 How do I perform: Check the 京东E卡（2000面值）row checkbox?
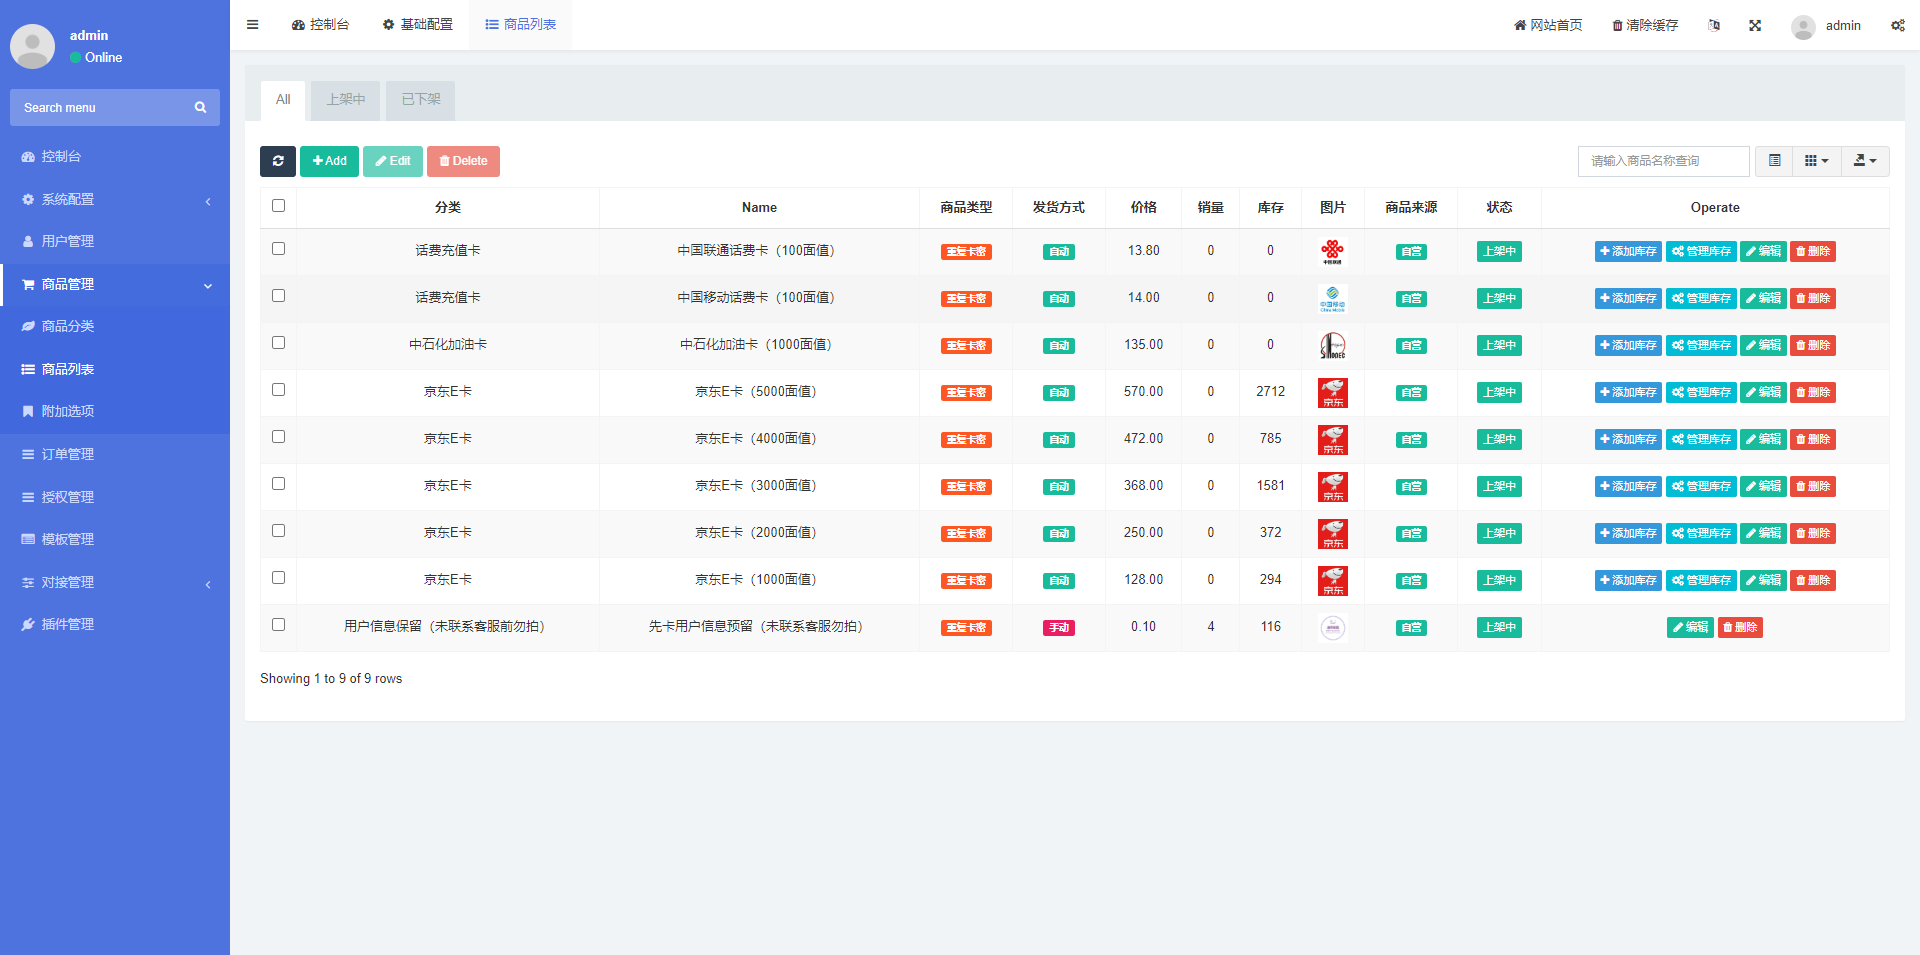(278, 530)
